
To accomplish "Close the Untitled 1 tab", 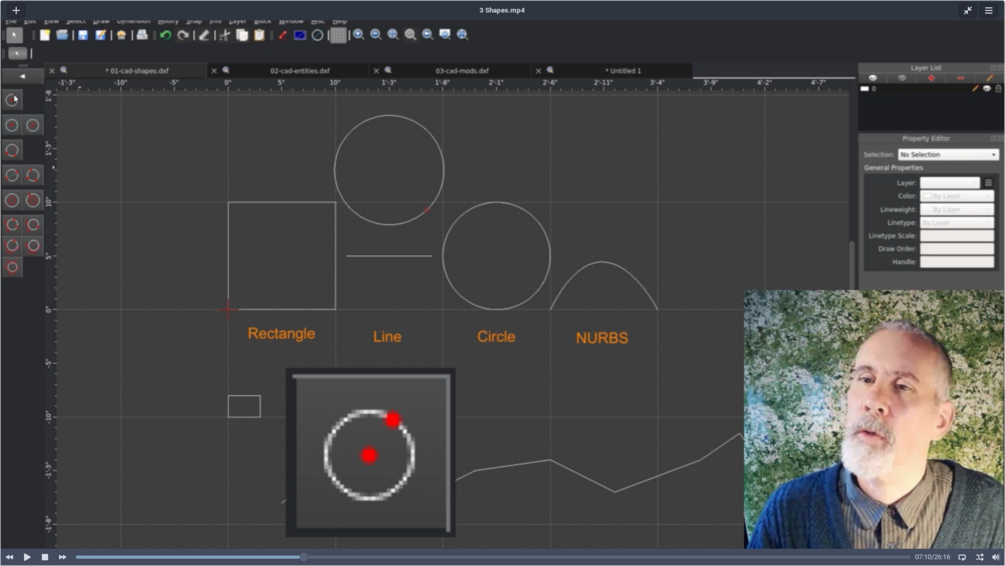I will (538, 71).
